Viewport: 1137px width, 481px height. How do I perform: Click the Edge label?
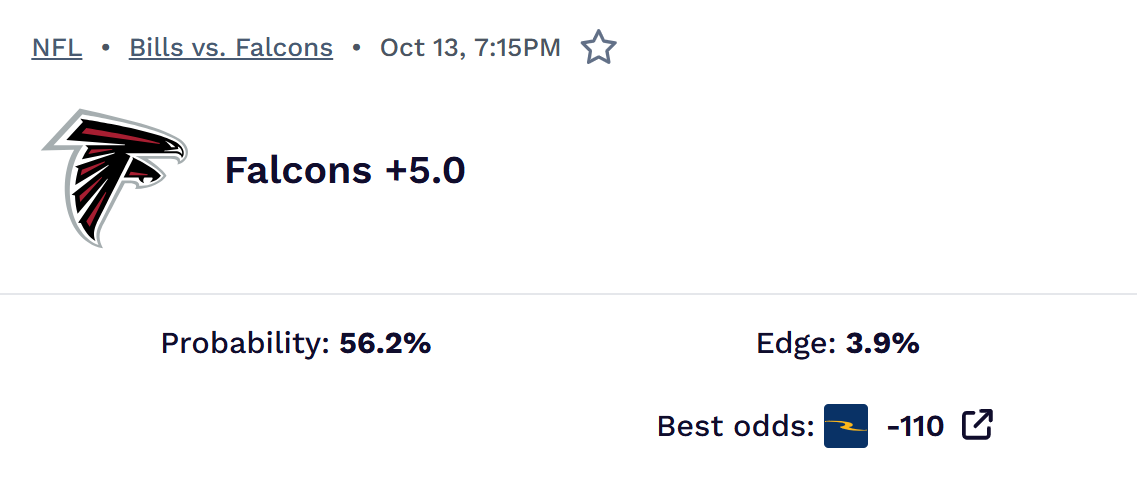(x=796, y=344)
